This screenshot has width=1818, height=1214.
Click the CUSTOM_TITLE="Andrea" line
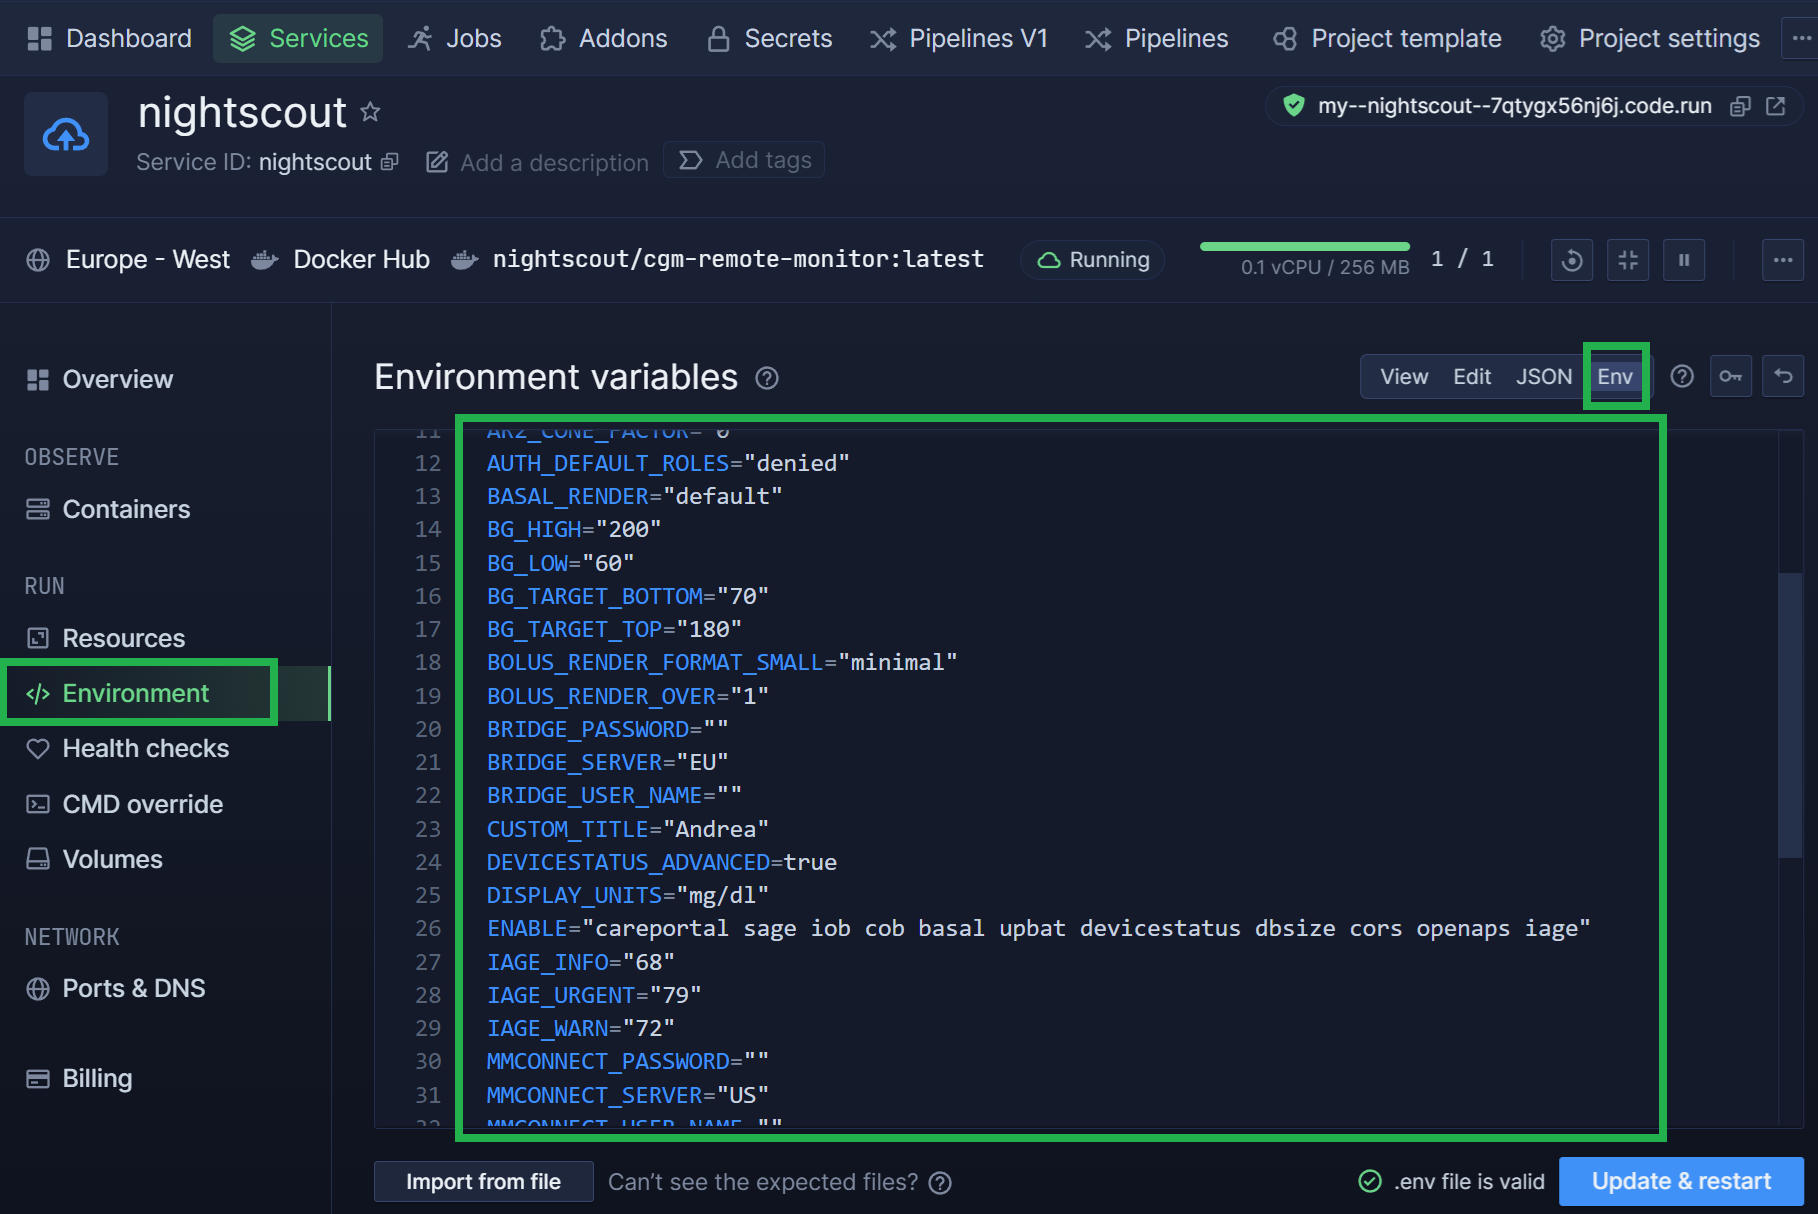(x=628, y=829)
